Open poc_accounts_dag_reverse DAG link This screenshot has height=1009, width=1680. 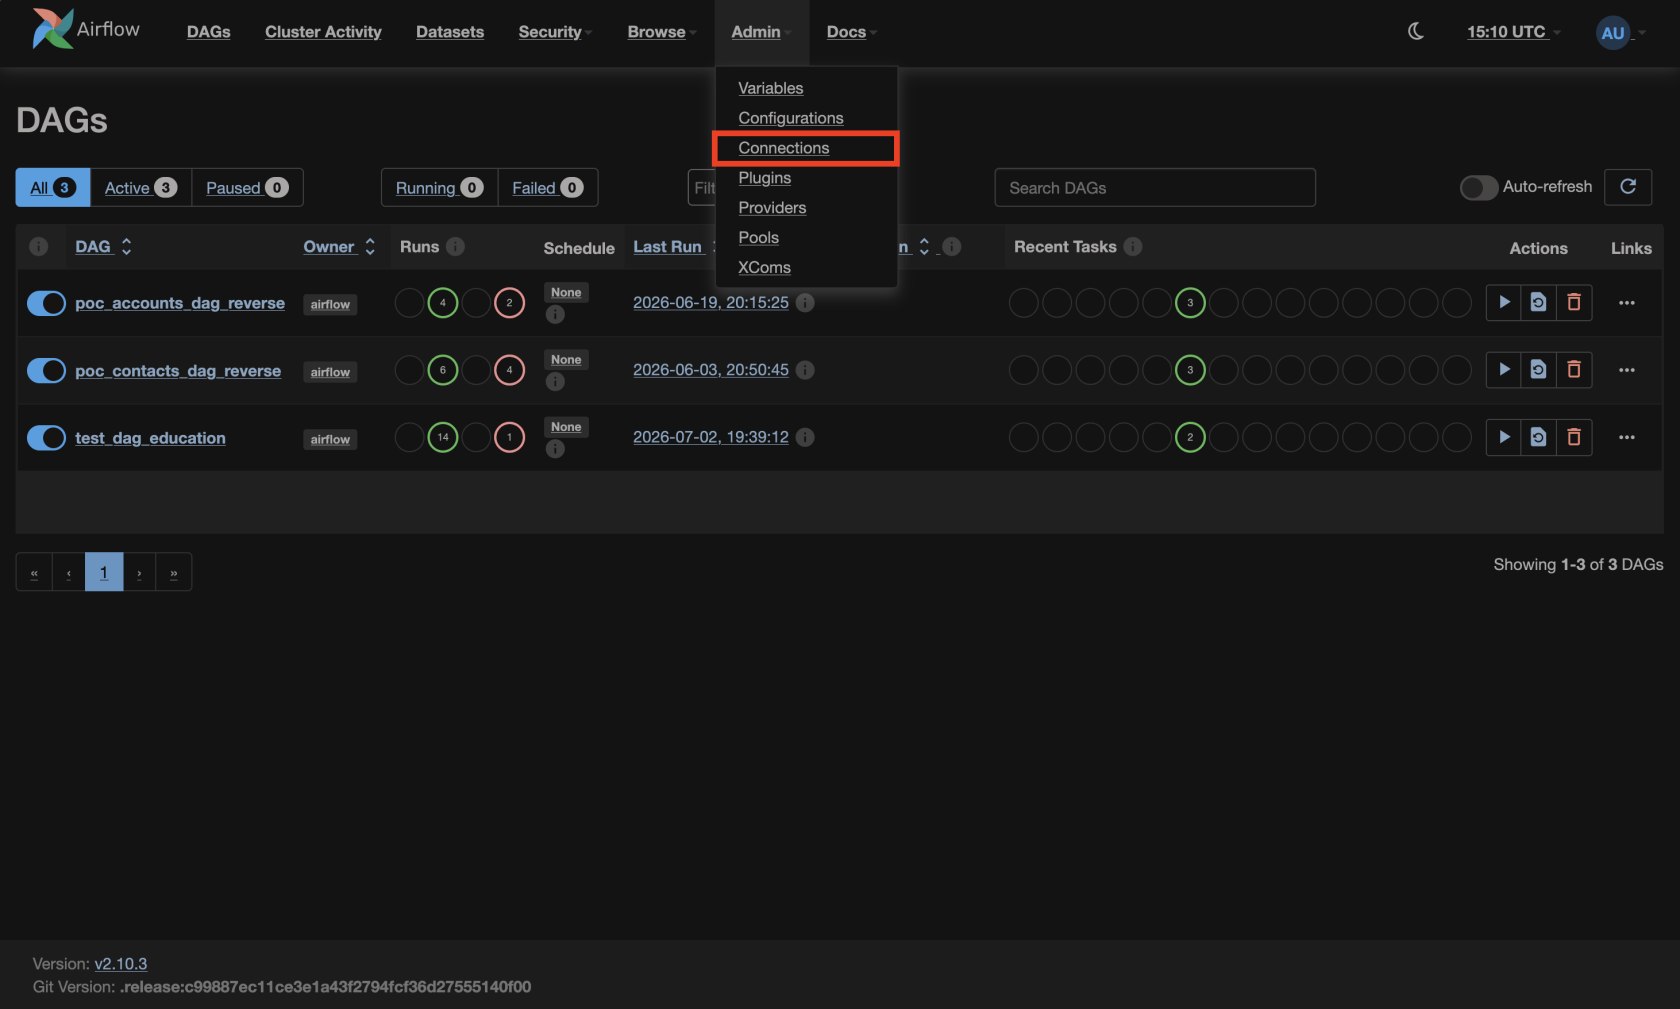click(x=180, y=303)
